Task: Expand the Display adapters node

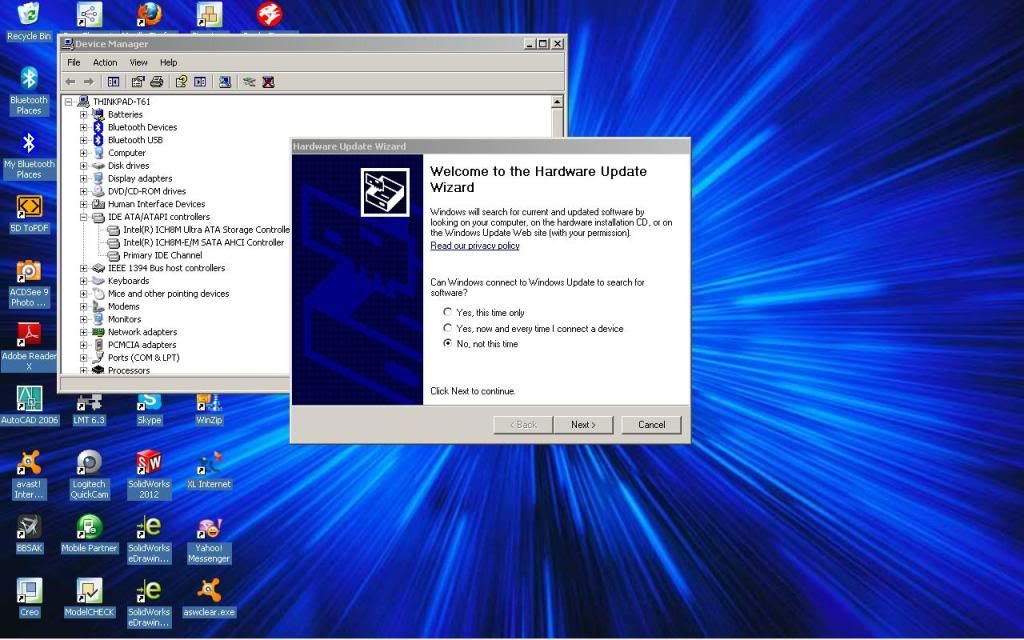Action: (x=83, y=179)
